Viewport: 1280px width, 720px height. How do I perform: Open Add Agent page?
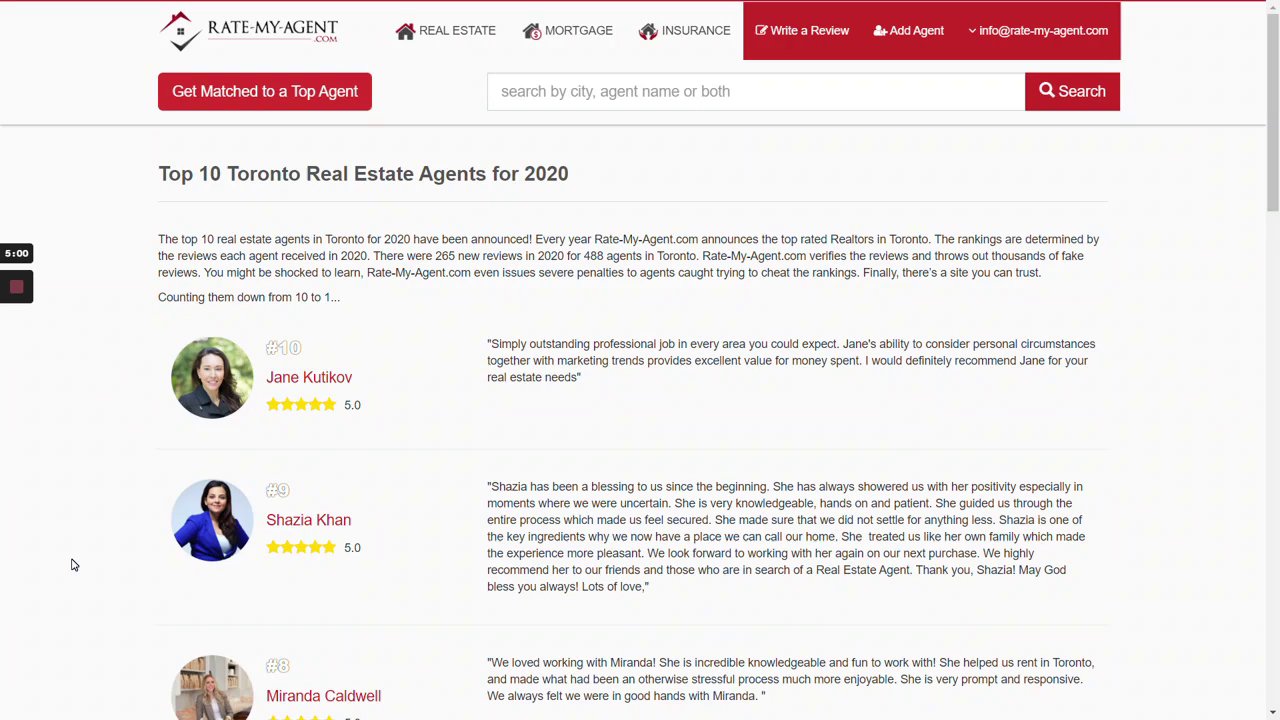pos(908,31)
